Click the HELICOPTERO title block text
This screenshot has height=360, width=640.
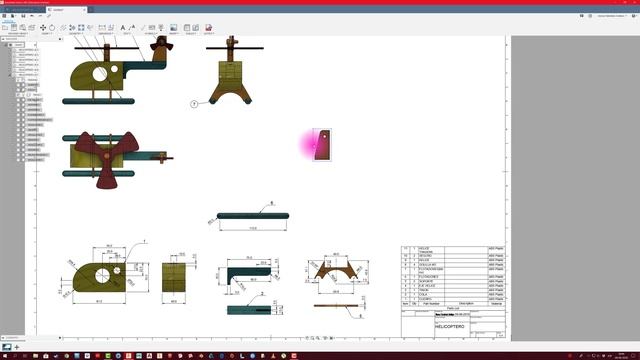[449, 327]
